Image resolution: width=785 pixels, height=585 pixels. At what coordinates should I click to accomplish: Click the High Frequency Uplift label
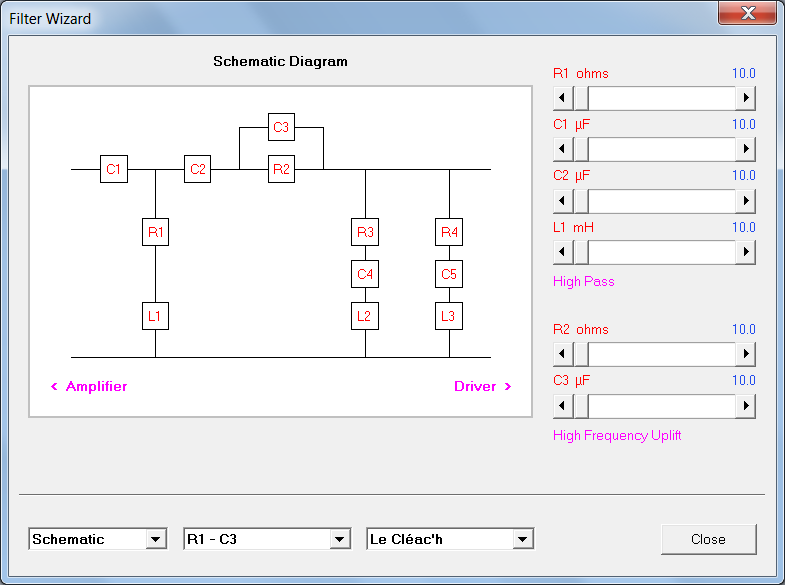pyautogui.click(x=617, y=435)
